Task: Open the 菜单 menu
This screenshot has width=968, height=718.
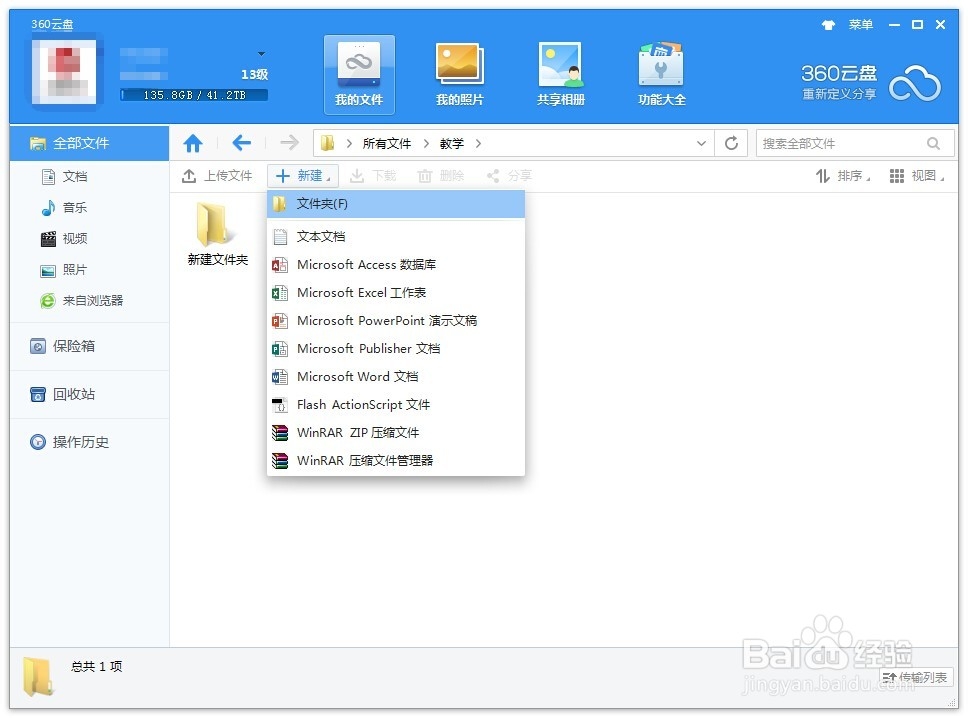Action: coord(861,25)
